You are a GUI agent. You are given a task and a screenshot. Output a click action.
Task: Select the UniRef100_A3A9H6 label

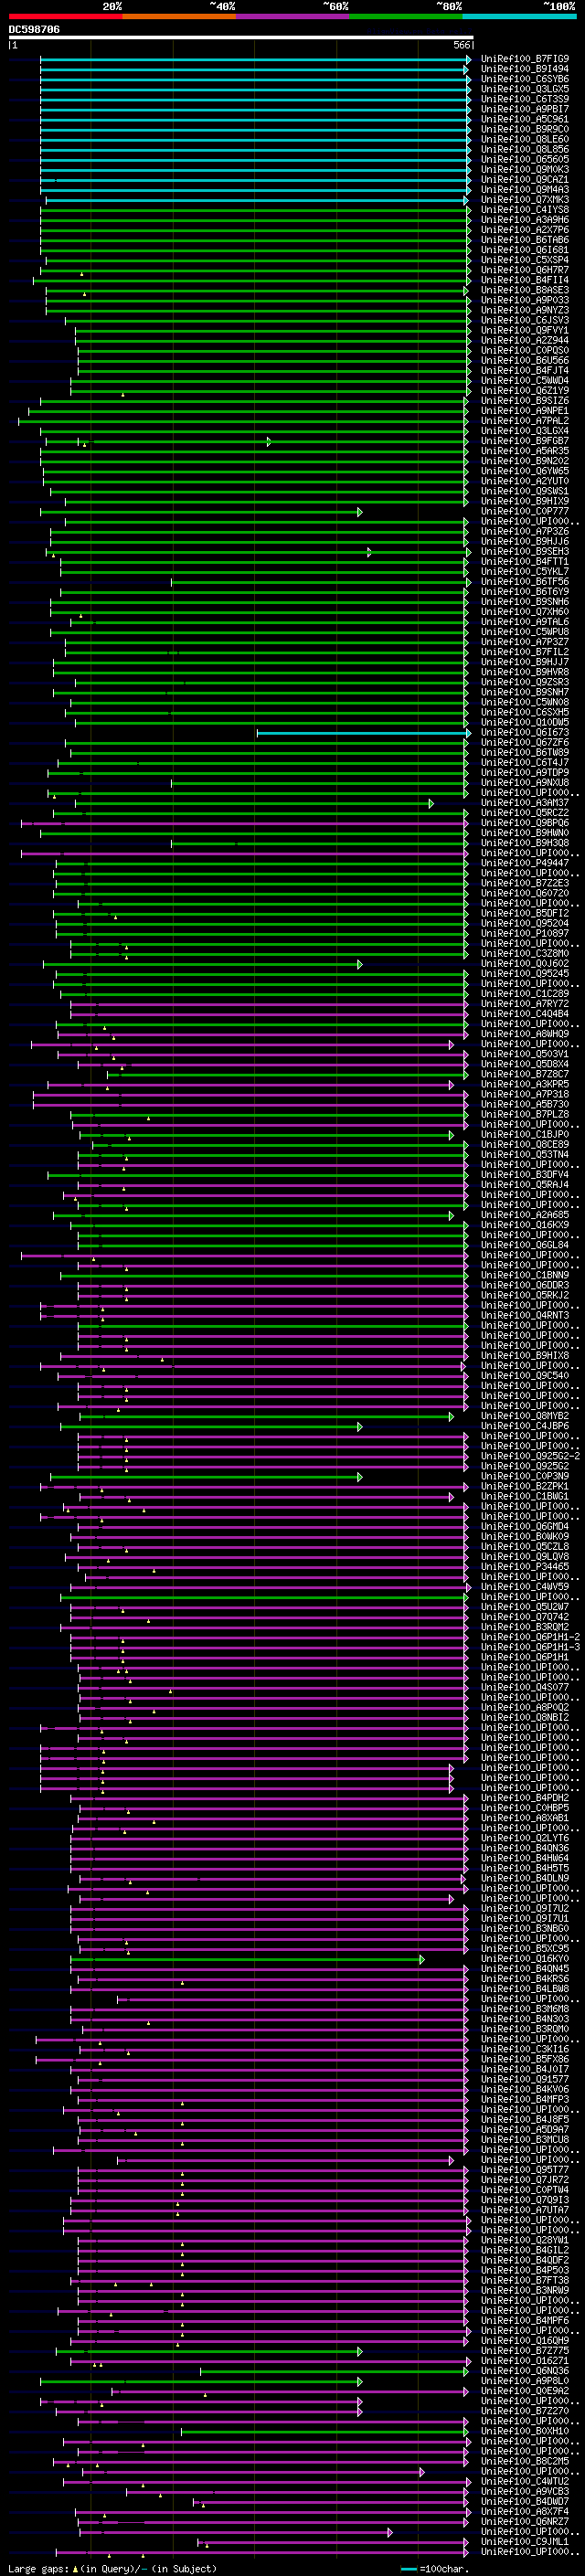tap(525, 220)
